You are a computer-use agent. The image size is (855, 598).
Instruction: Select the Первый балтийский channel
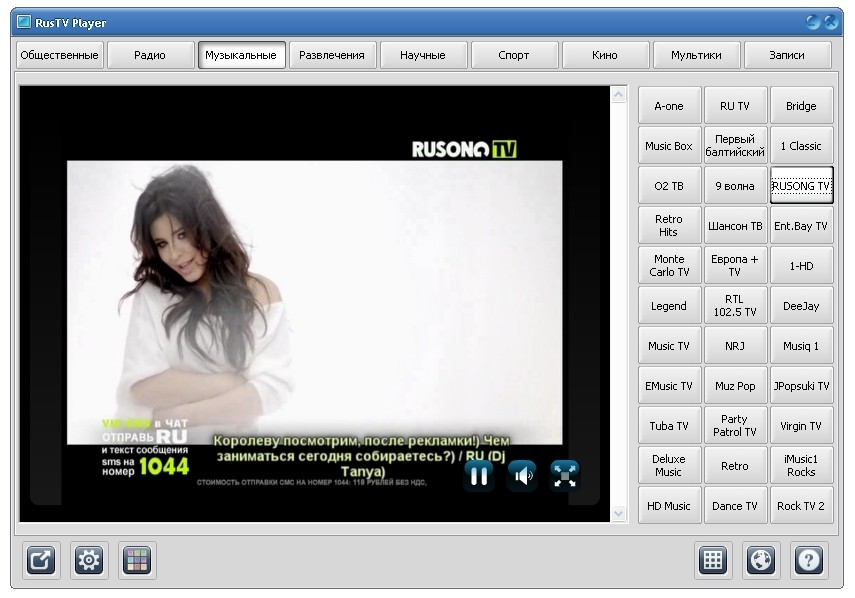point(735,146)
